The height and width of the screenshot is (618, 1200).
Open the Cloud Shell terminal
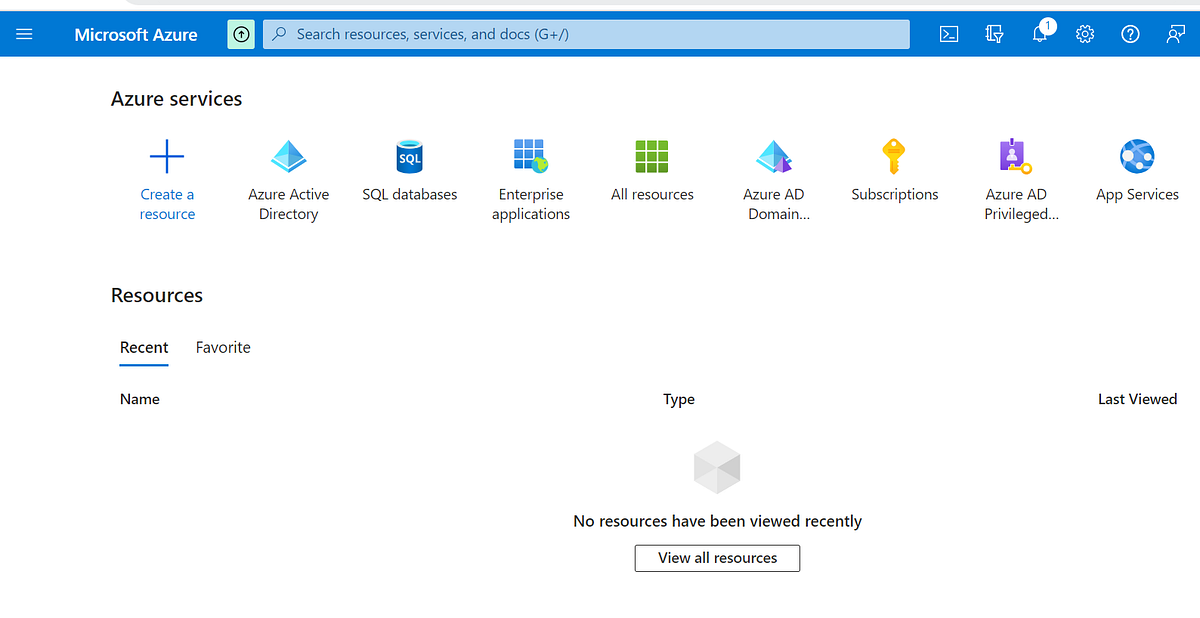(x=948, y=33)
